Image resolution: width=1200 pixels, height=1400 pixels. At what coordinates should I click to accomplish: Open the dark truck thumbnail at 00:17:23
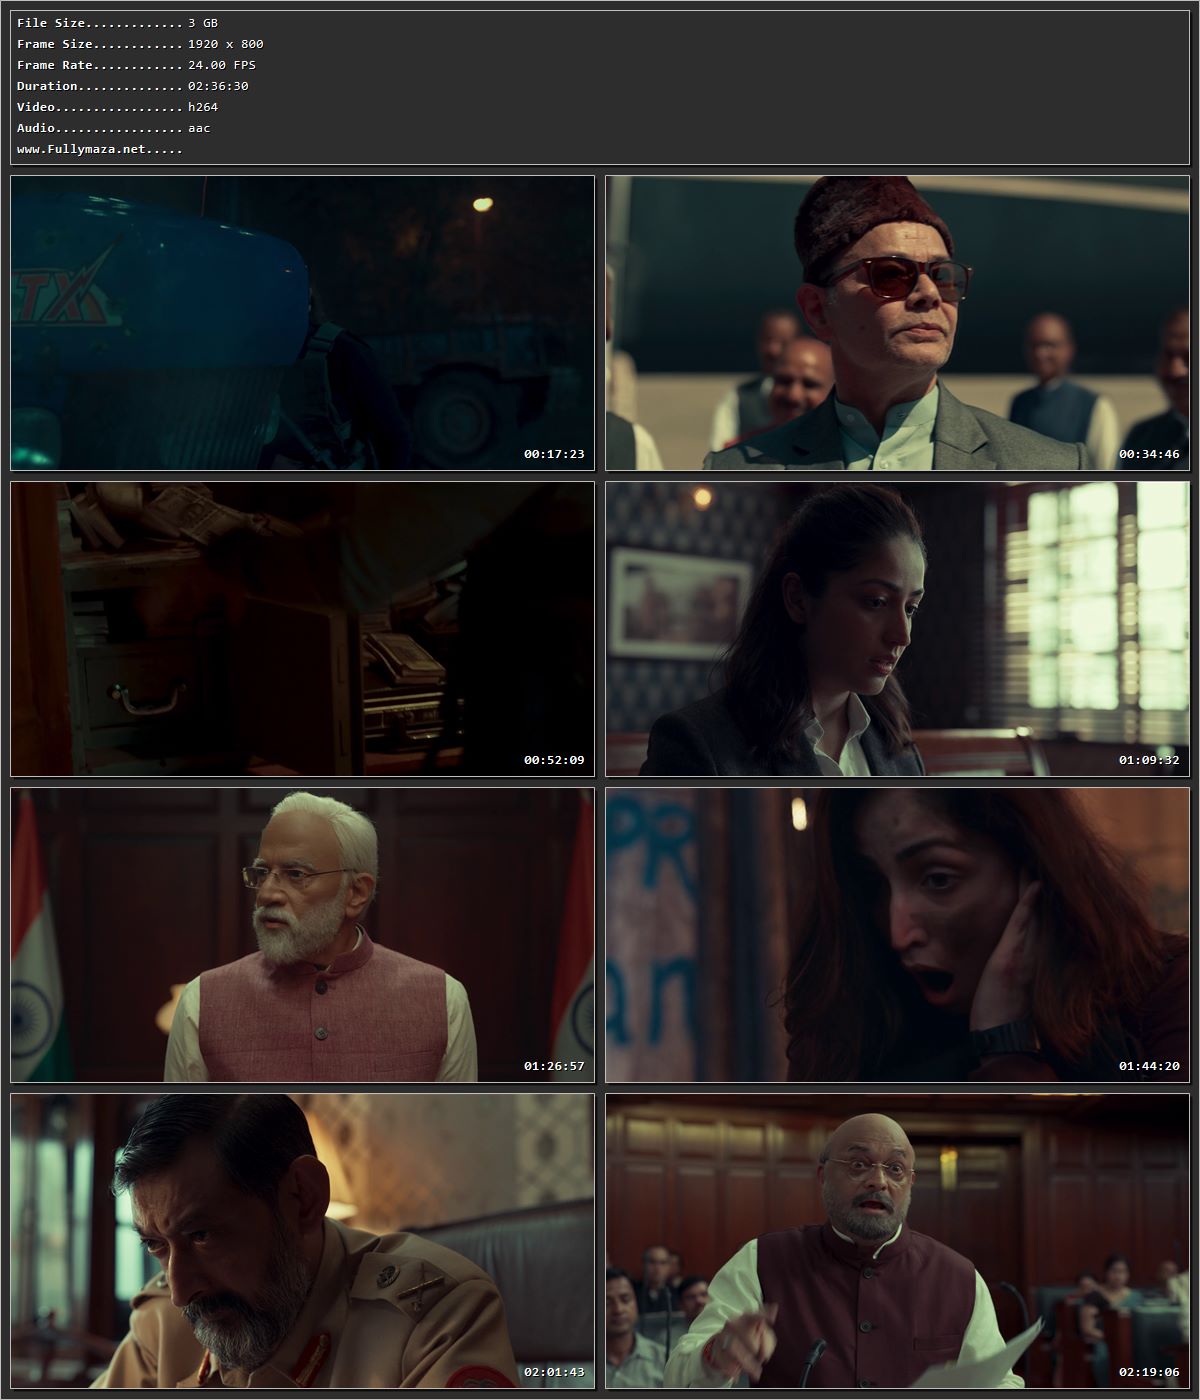pyautogui.click(x=303, y=323)
